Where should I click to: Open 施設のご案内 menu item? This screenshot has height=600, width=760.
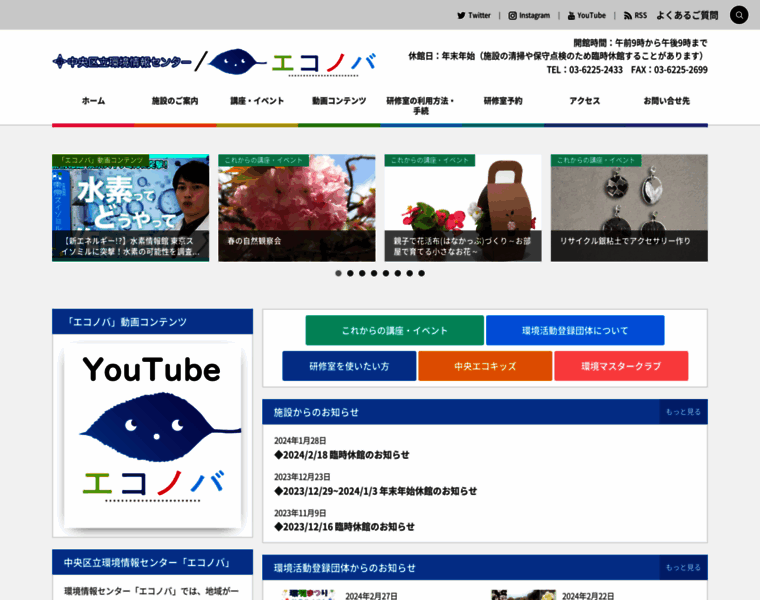pos(175,101)
